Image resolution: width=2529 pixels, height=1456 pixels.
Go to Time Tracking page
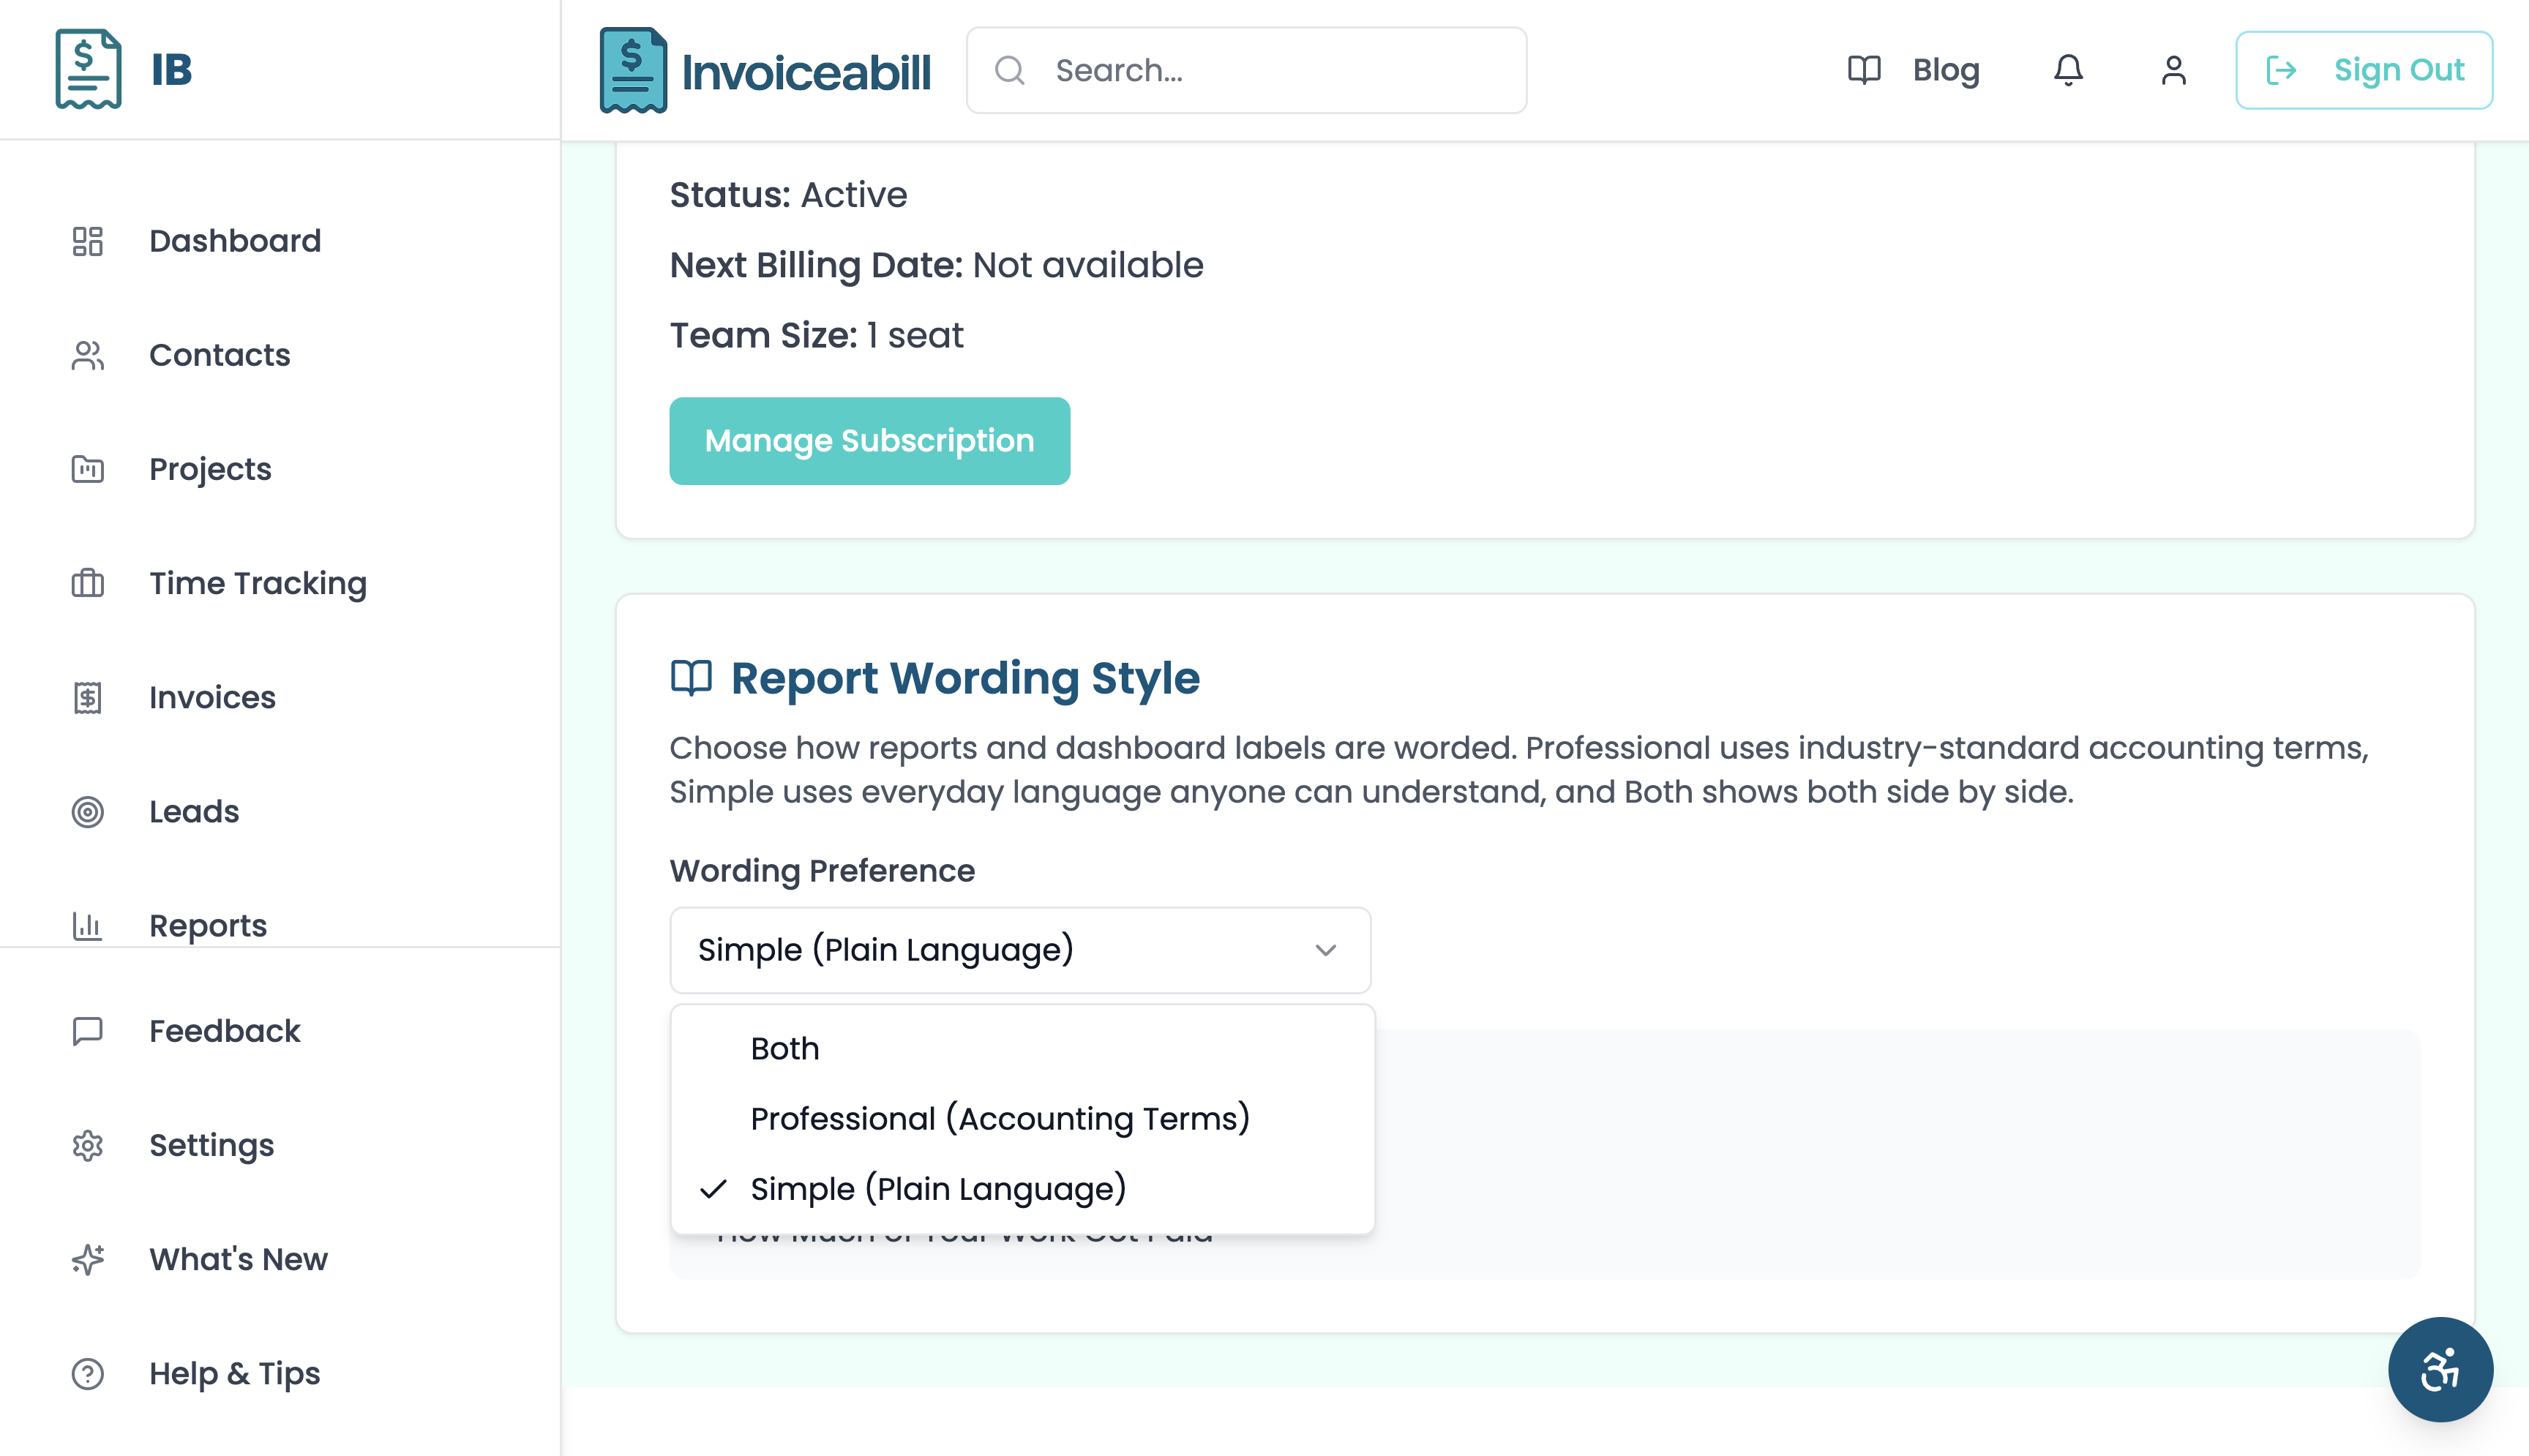258,583
